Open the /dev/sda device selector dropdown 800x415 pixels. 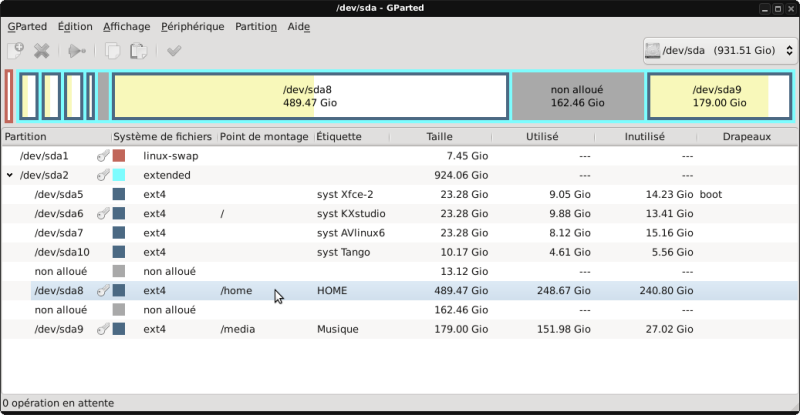pyautogui.click(x=719, y=51)
